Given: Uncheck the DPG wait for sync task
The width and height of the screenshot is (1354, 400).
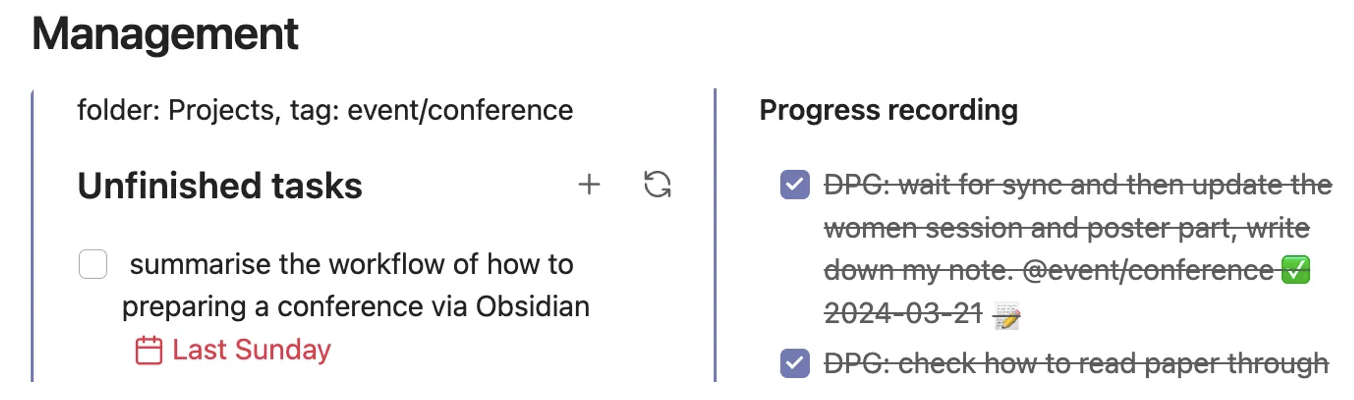Looking at the screenshot, I should click(x=794, y=186).
